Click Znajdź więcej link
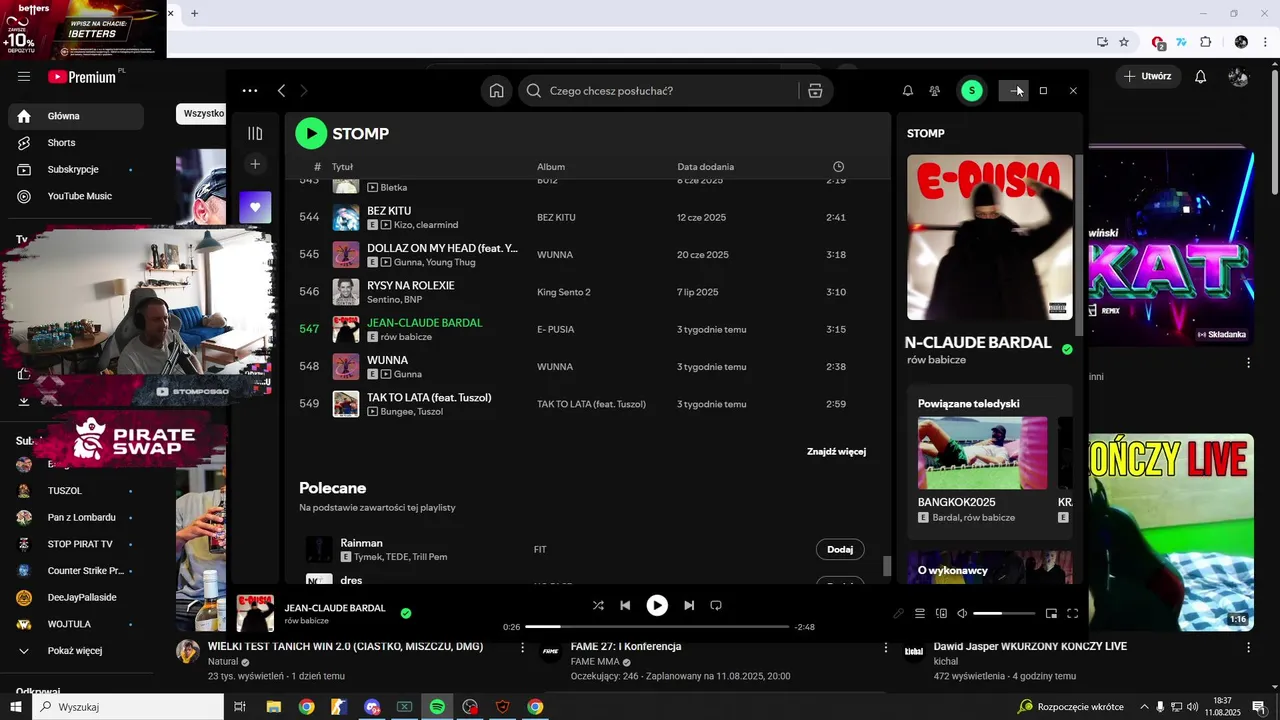Image resolution: width=1280 pixels, height=720 pixels. 836,452
